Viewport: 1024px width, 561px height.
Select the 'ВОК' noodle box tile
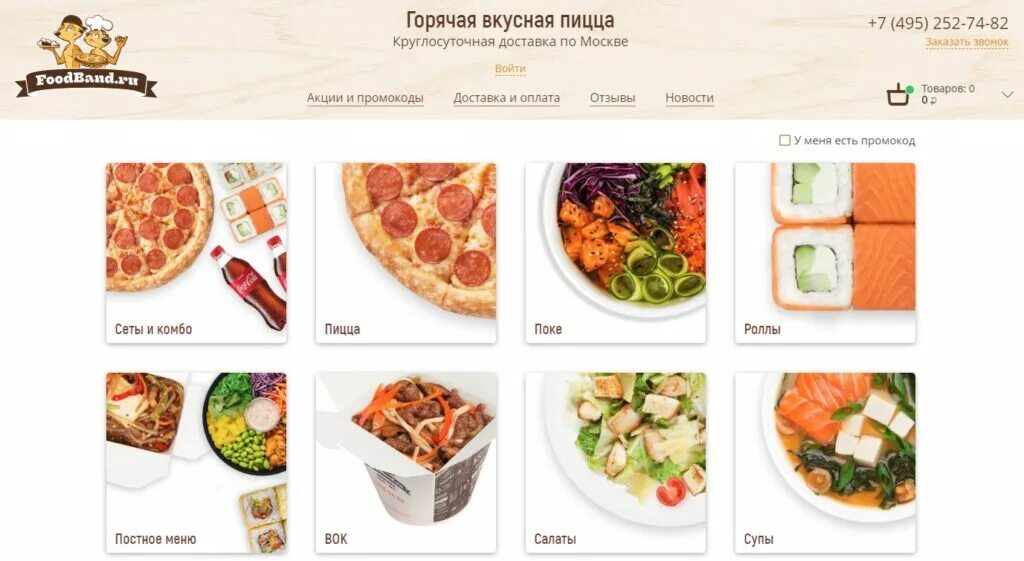[406, 463]
